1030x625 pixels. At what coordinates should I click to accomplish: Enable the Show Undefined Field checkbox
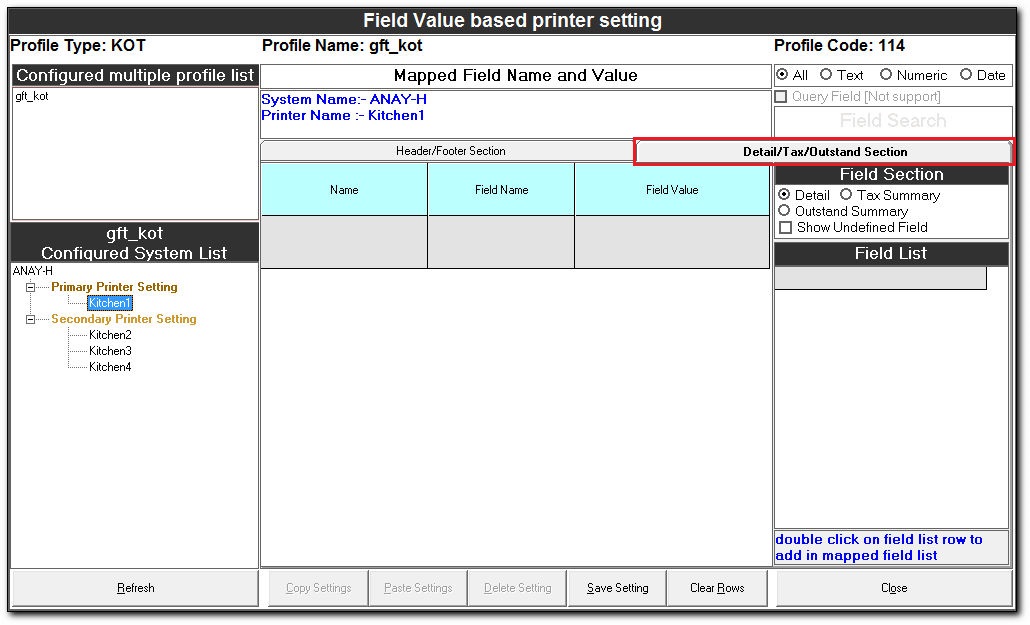pyautogui.click(x=785, y=227)
